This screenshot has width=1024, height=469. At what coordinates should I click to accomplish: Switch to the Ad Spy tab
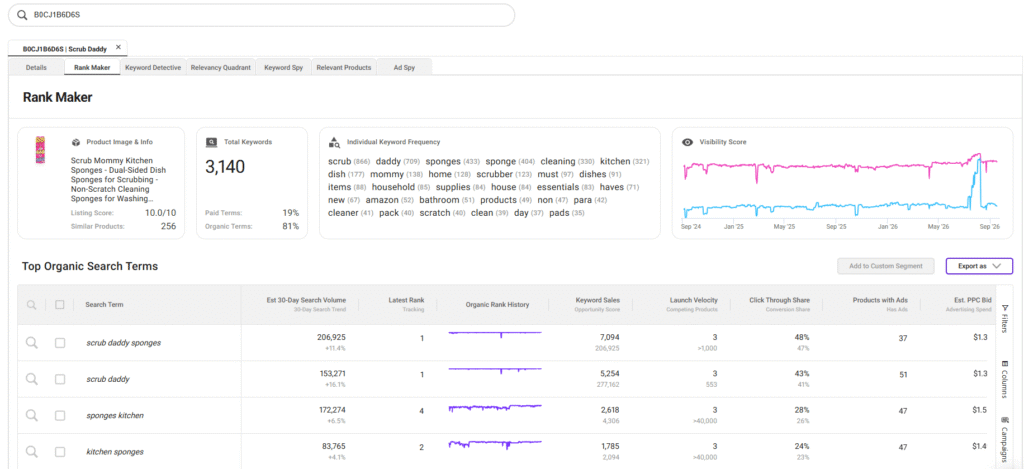pos(404,67)
